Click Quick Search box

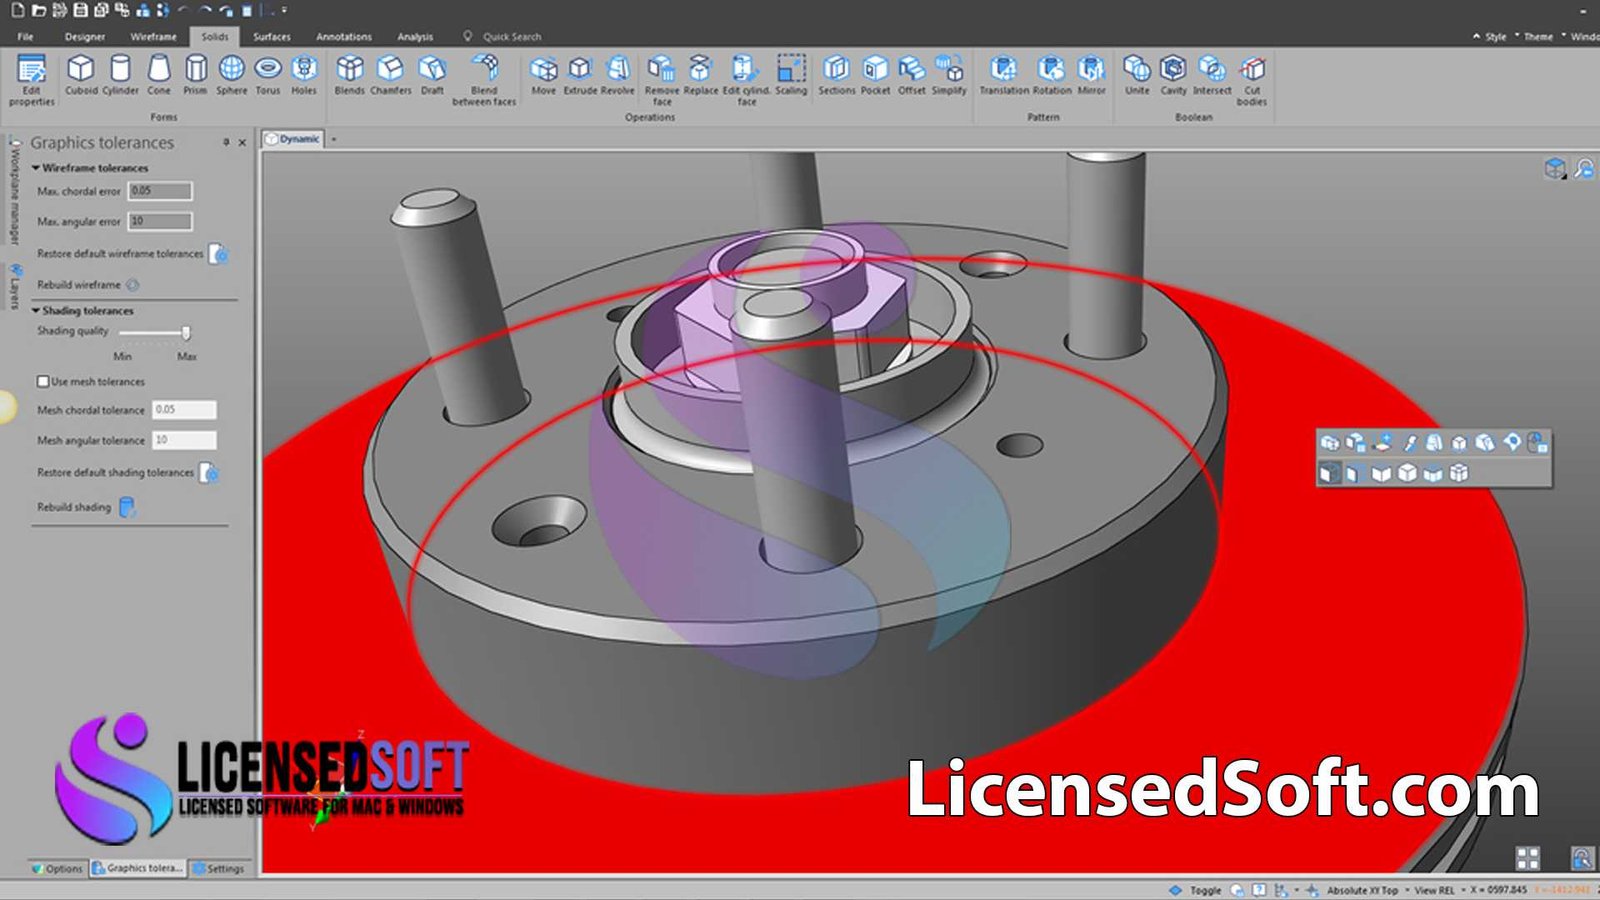point(511,37)
